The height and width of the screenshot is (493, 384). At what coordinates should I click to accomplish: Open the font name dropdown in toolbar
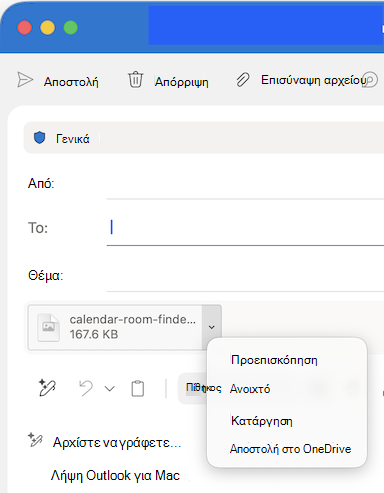196,388
